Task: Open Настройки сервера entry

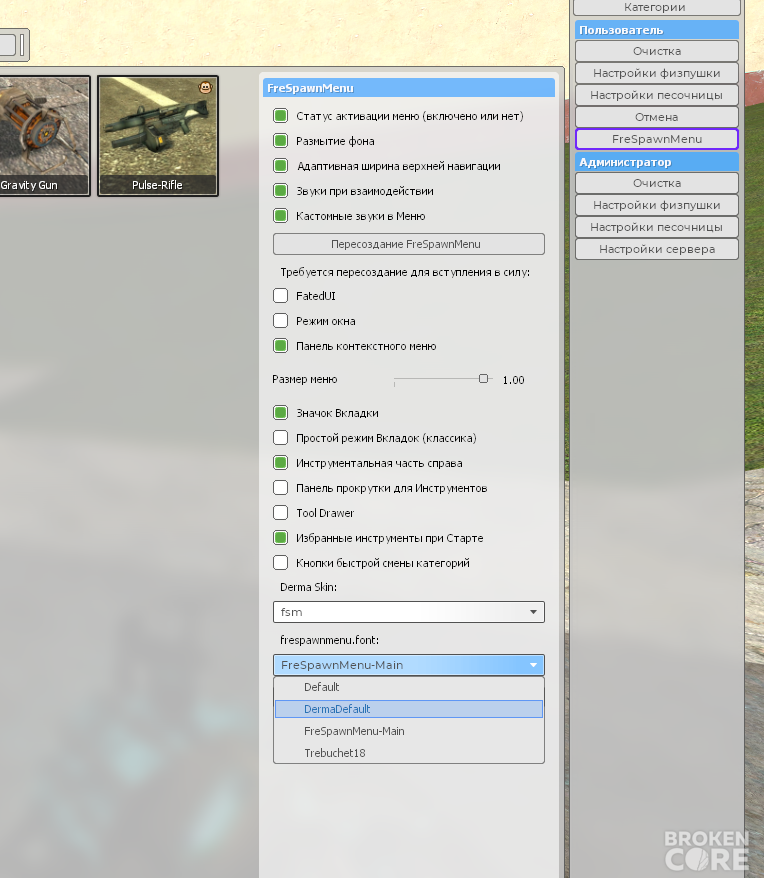Action: pos(656,249)
